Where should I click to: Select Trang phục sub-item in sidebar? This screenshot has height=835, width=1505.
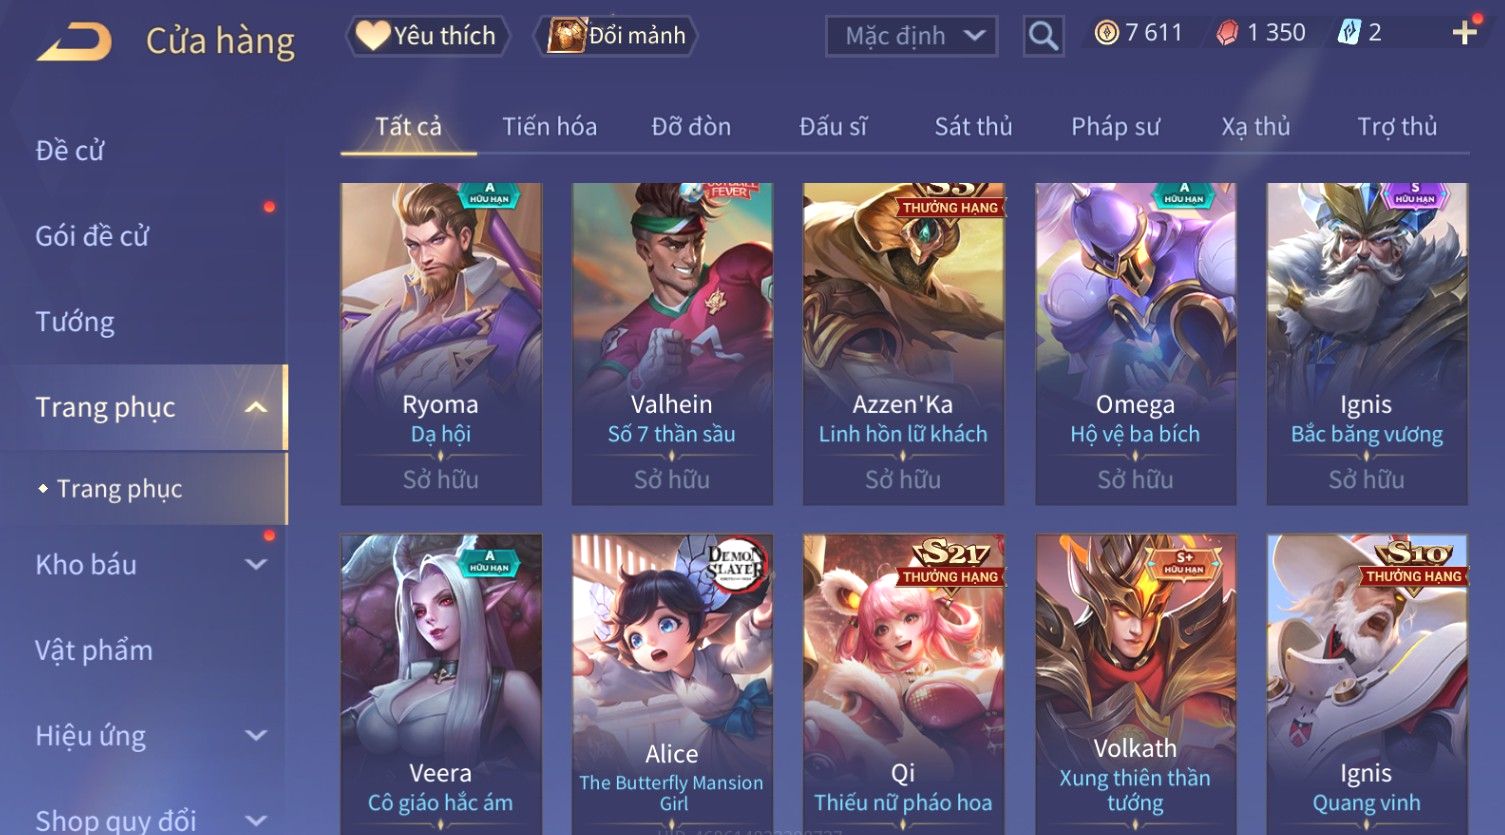pyautogui.click(x=119, y=489)
